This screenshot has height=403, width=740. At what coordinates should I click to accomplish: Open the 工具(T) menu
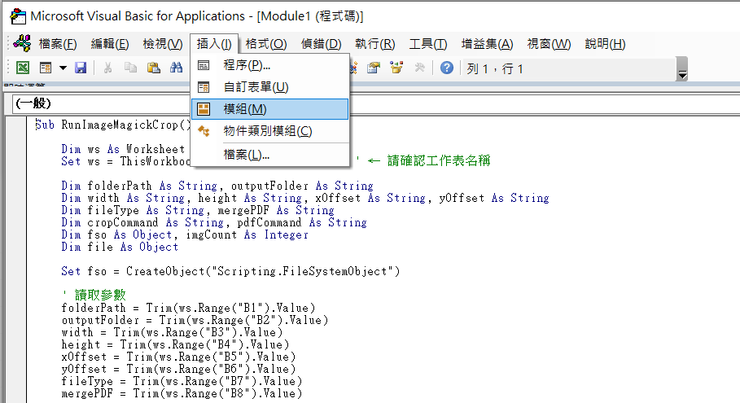427,44
